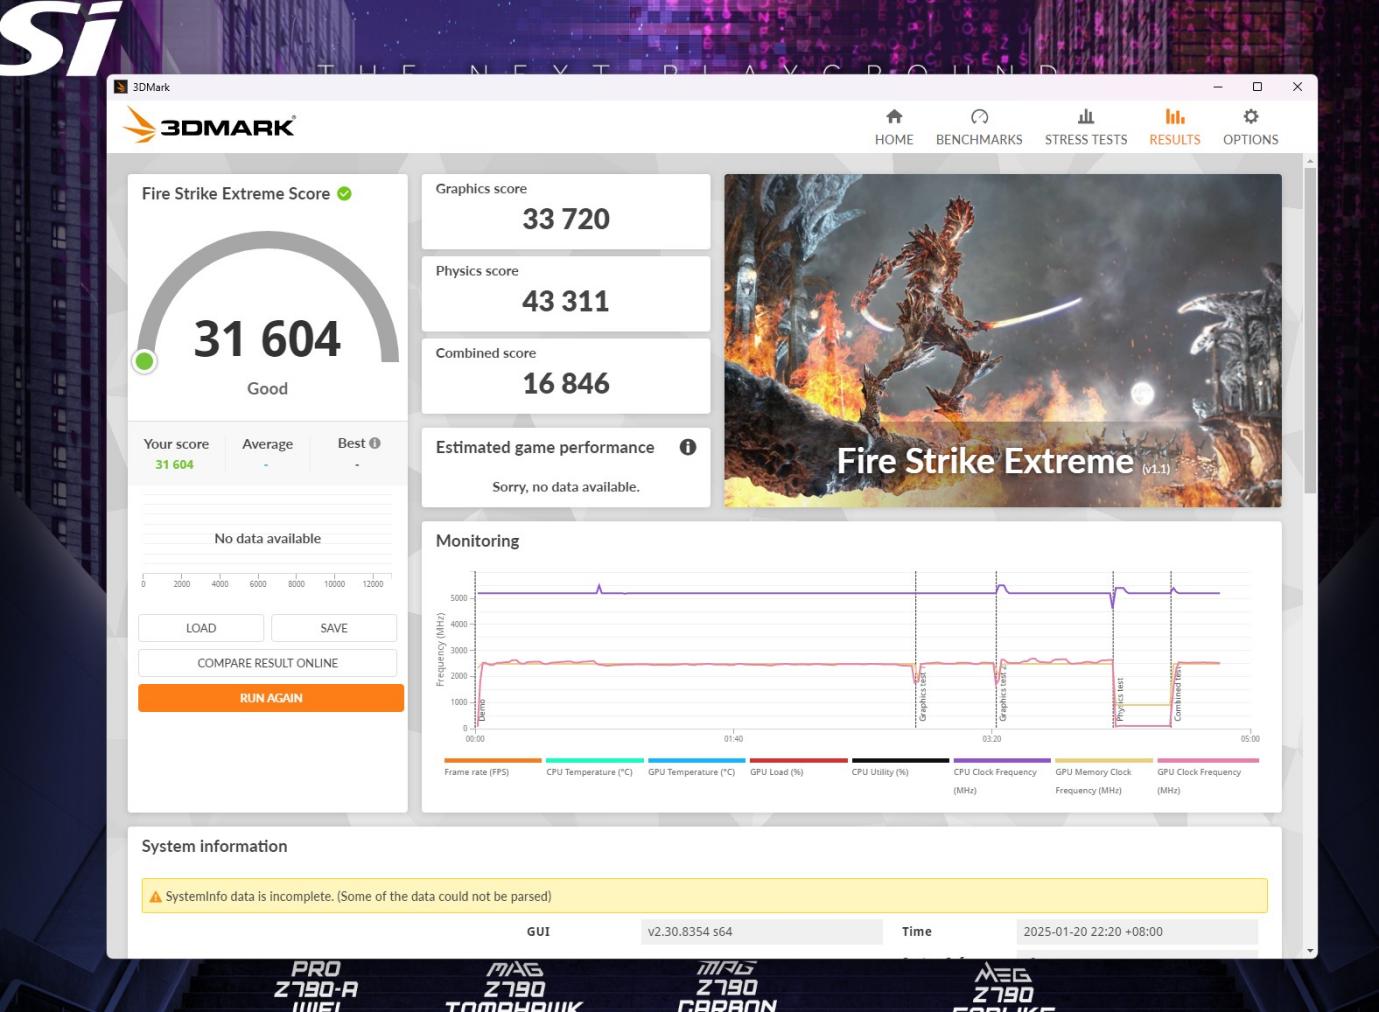The width and height of the screenshot is (1379, 1012).
Task: Click the Time value 2025-01-20 22:20
Action: [x=1137, y=931]
